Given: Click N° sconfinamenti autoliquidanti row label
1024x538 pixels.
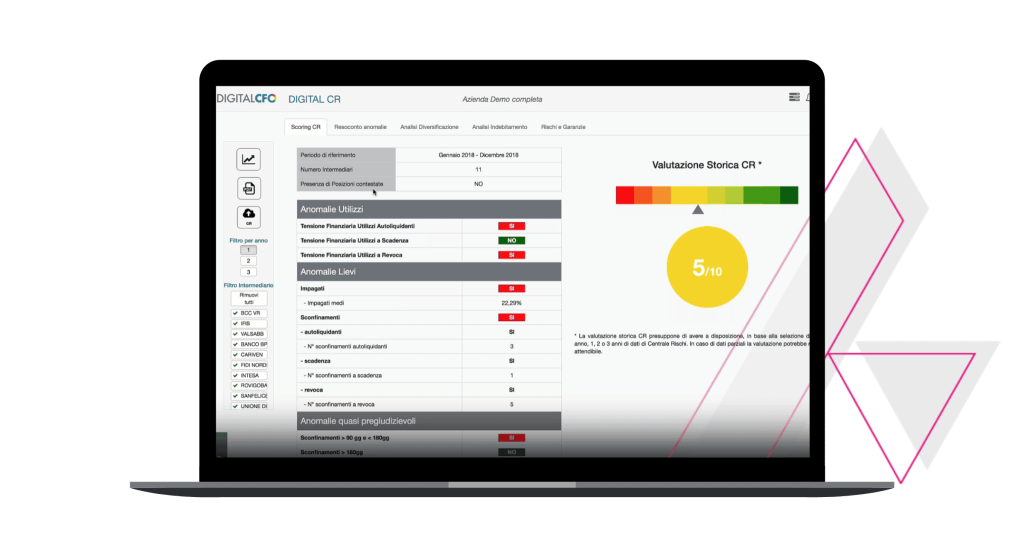Looking at the screenshot, I should 345,347.
